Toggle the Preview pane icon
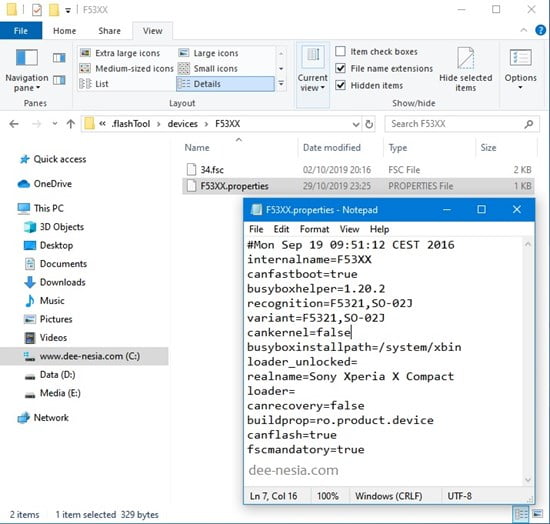550x524 pixels. 59,58
